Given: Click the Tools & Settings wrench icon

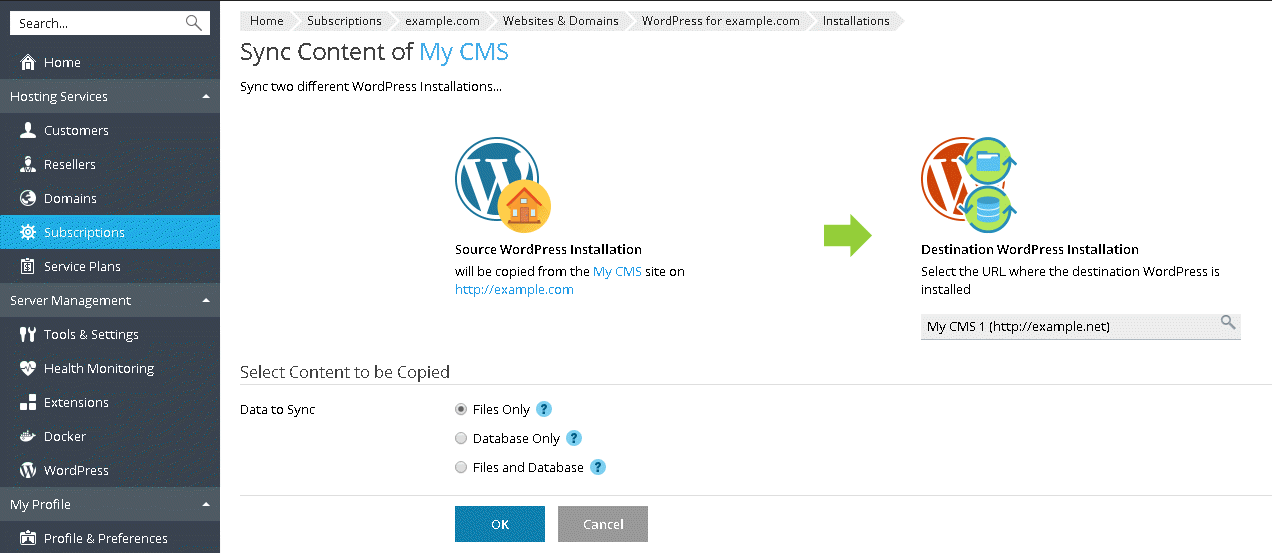Looking at the screenshot, I should [x=27, y=334].
